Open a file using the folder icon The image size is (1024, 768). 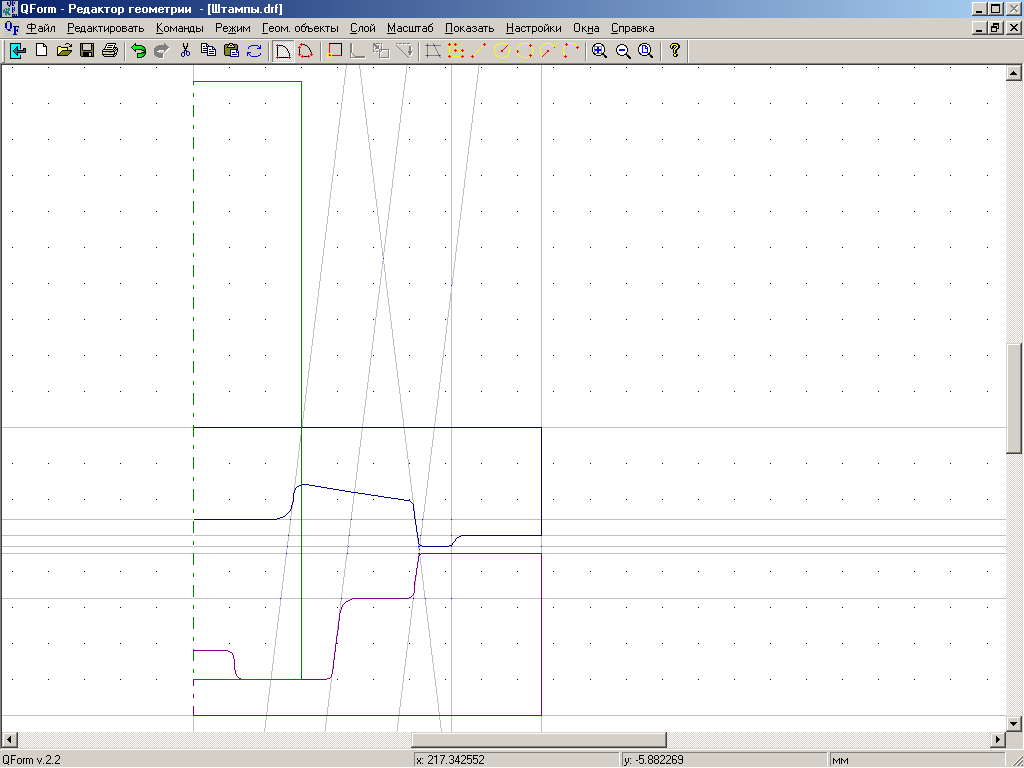click(64, 51)
